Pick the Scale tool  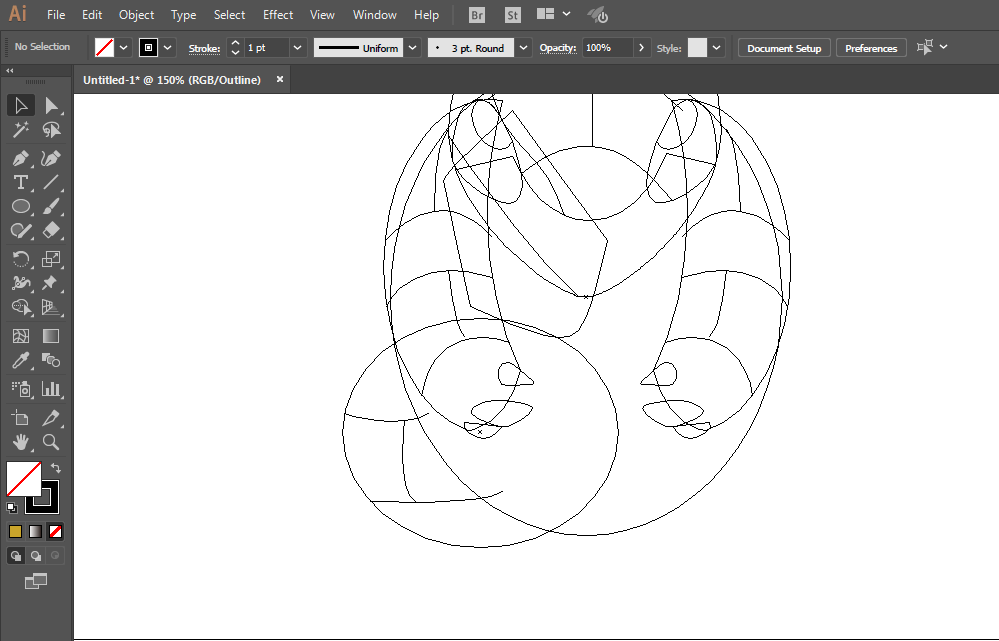click(x=51, y=259)
